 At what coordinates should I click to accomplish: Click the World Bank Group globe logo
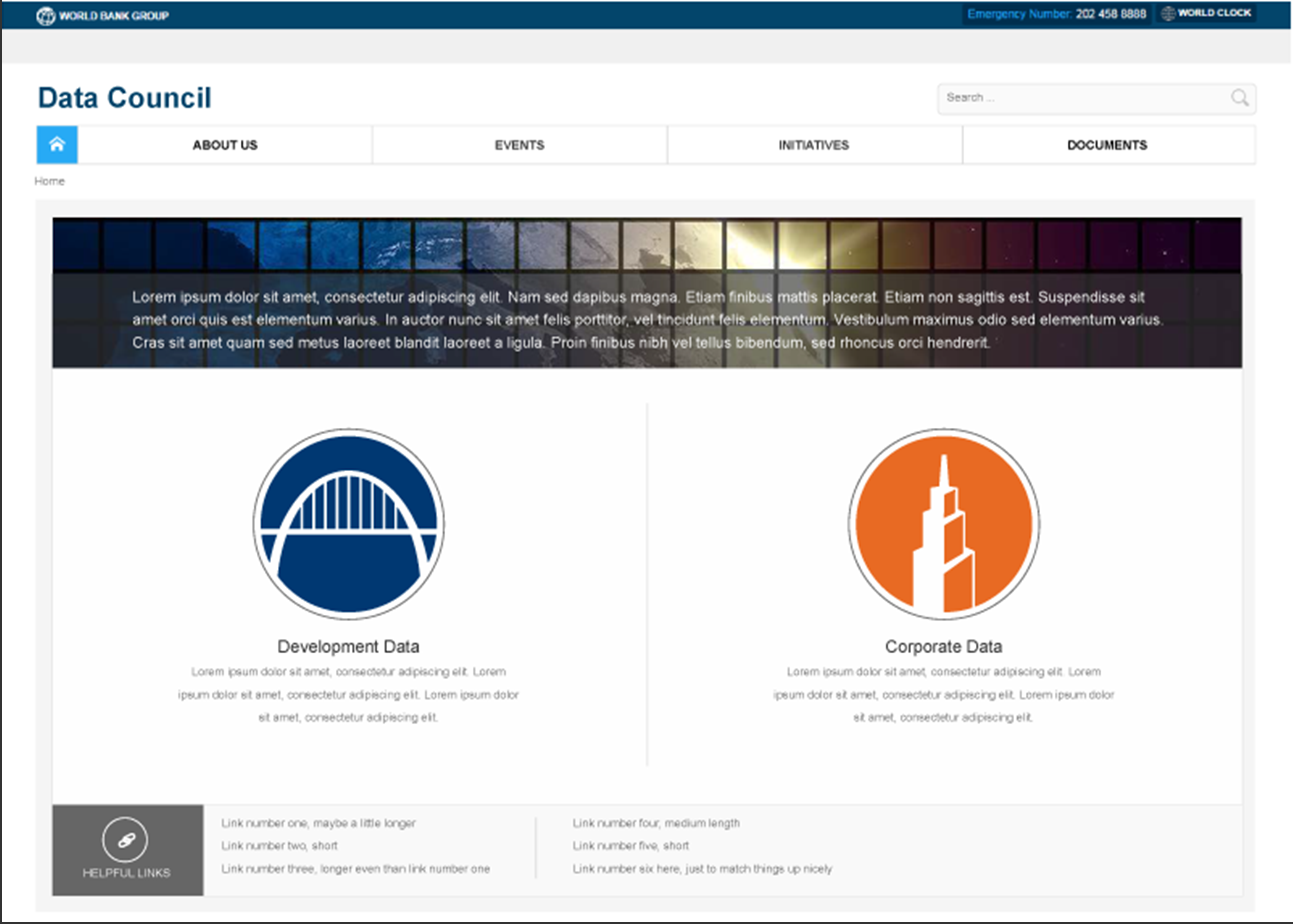46,15
